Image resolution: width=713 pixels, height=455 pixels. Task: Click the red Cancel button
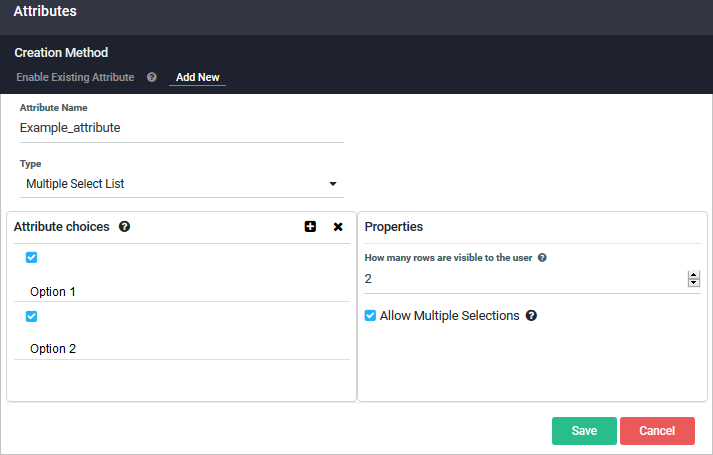(657, 431)
